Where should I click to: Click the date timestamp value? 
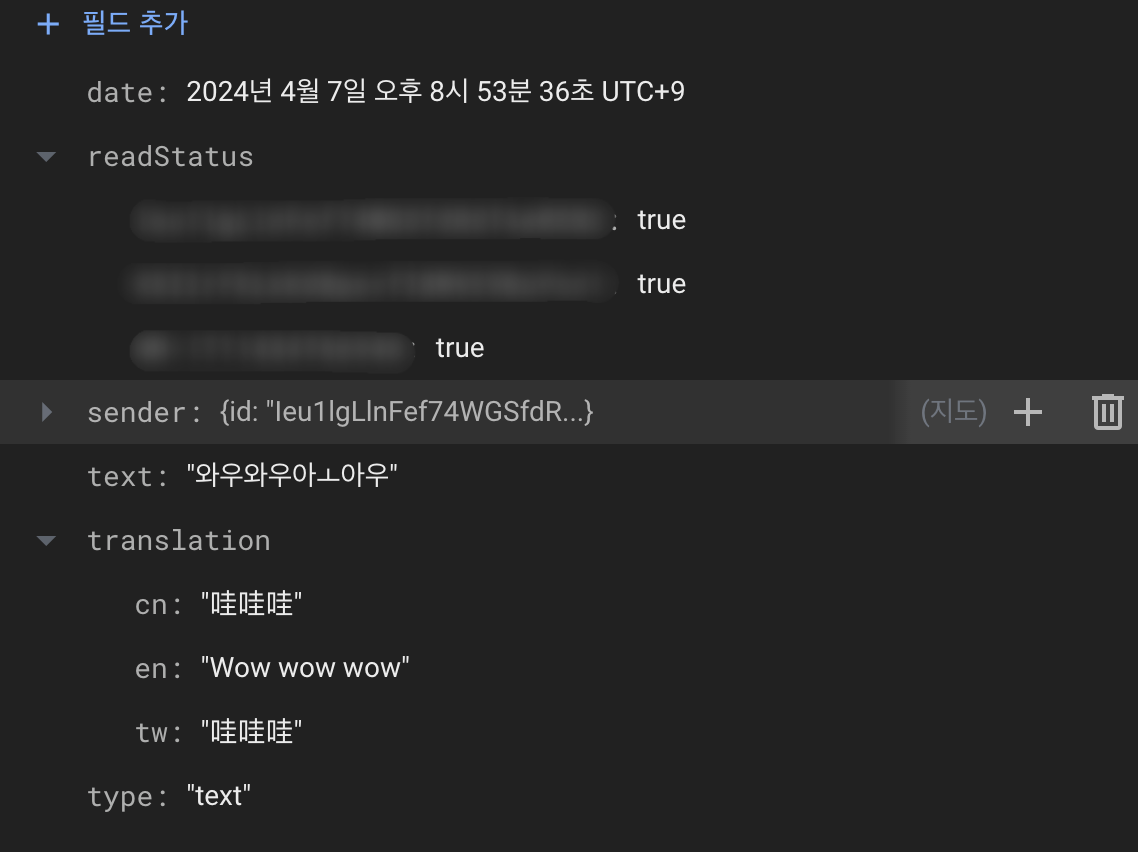[435, 92]
